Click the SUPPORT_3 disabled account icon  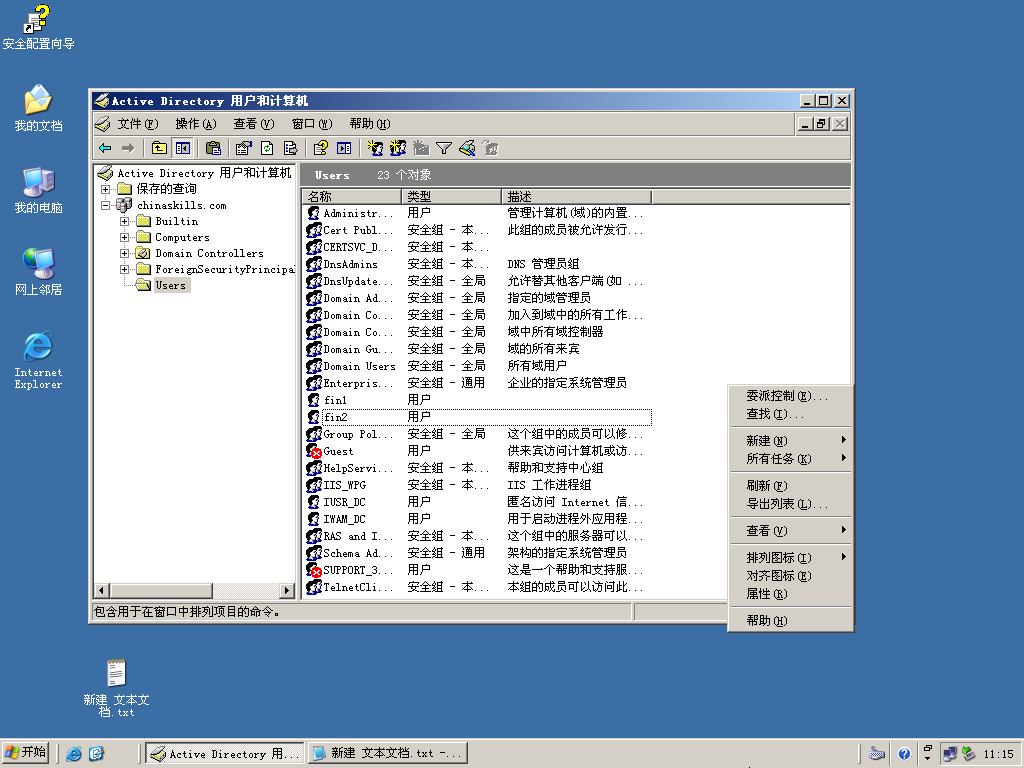pos(313,569)
